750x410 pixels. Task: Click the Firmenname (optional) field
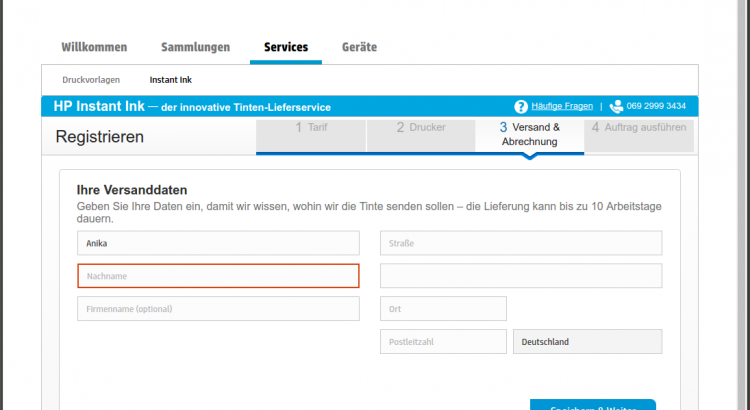click(x=218, y=309)
